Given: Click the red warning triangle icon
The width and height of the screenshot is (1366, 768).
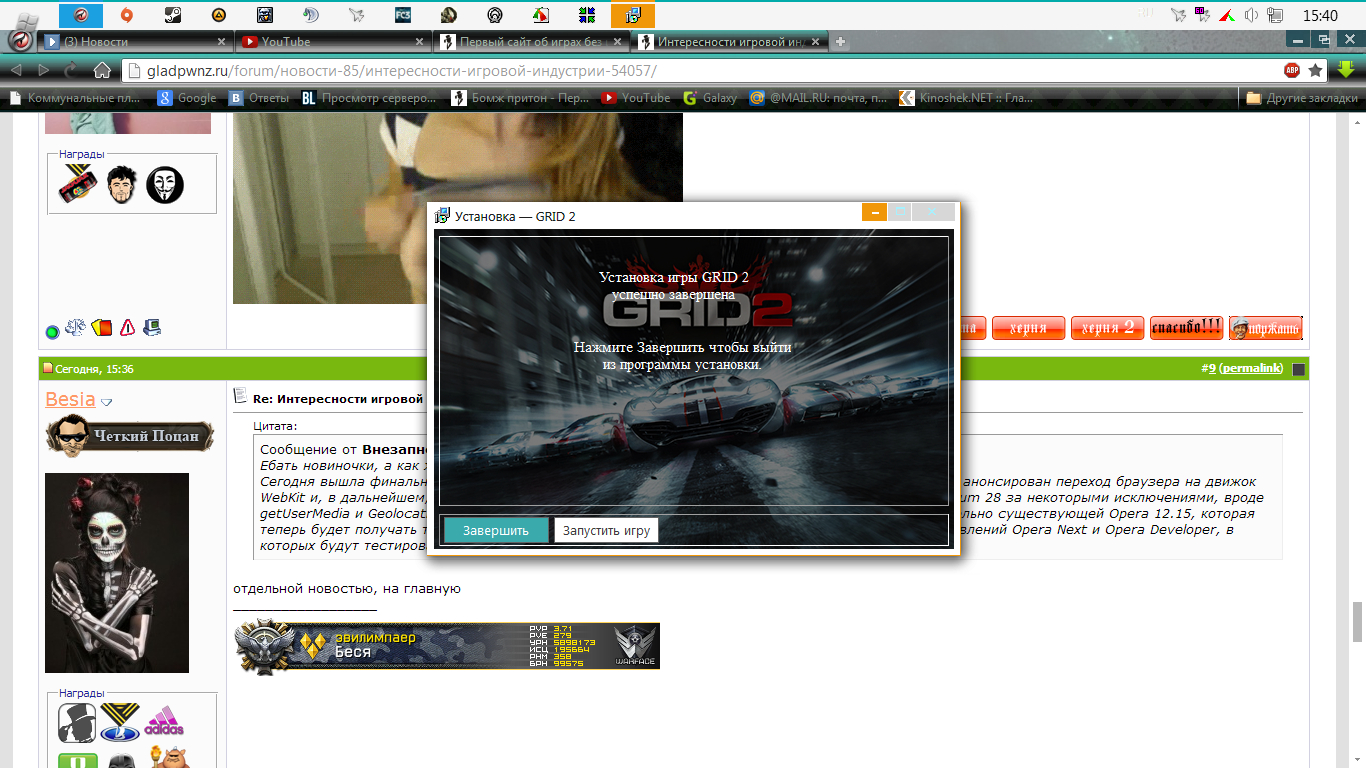Looking at the screenshot, I should 127,327.
